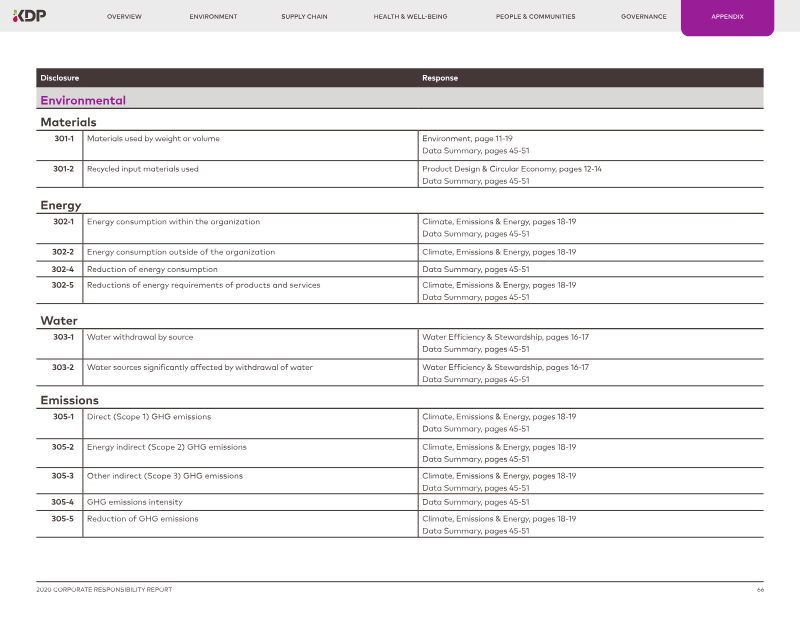Viewport: 800px width, 618px height.
Task: Open the Overview tab
Action: click(x=124, y=17)
